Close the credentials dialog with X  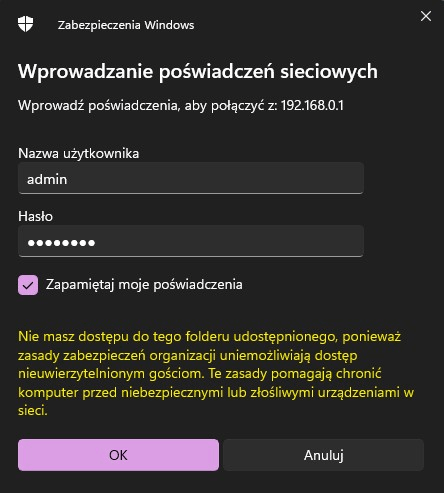(426, 16)
